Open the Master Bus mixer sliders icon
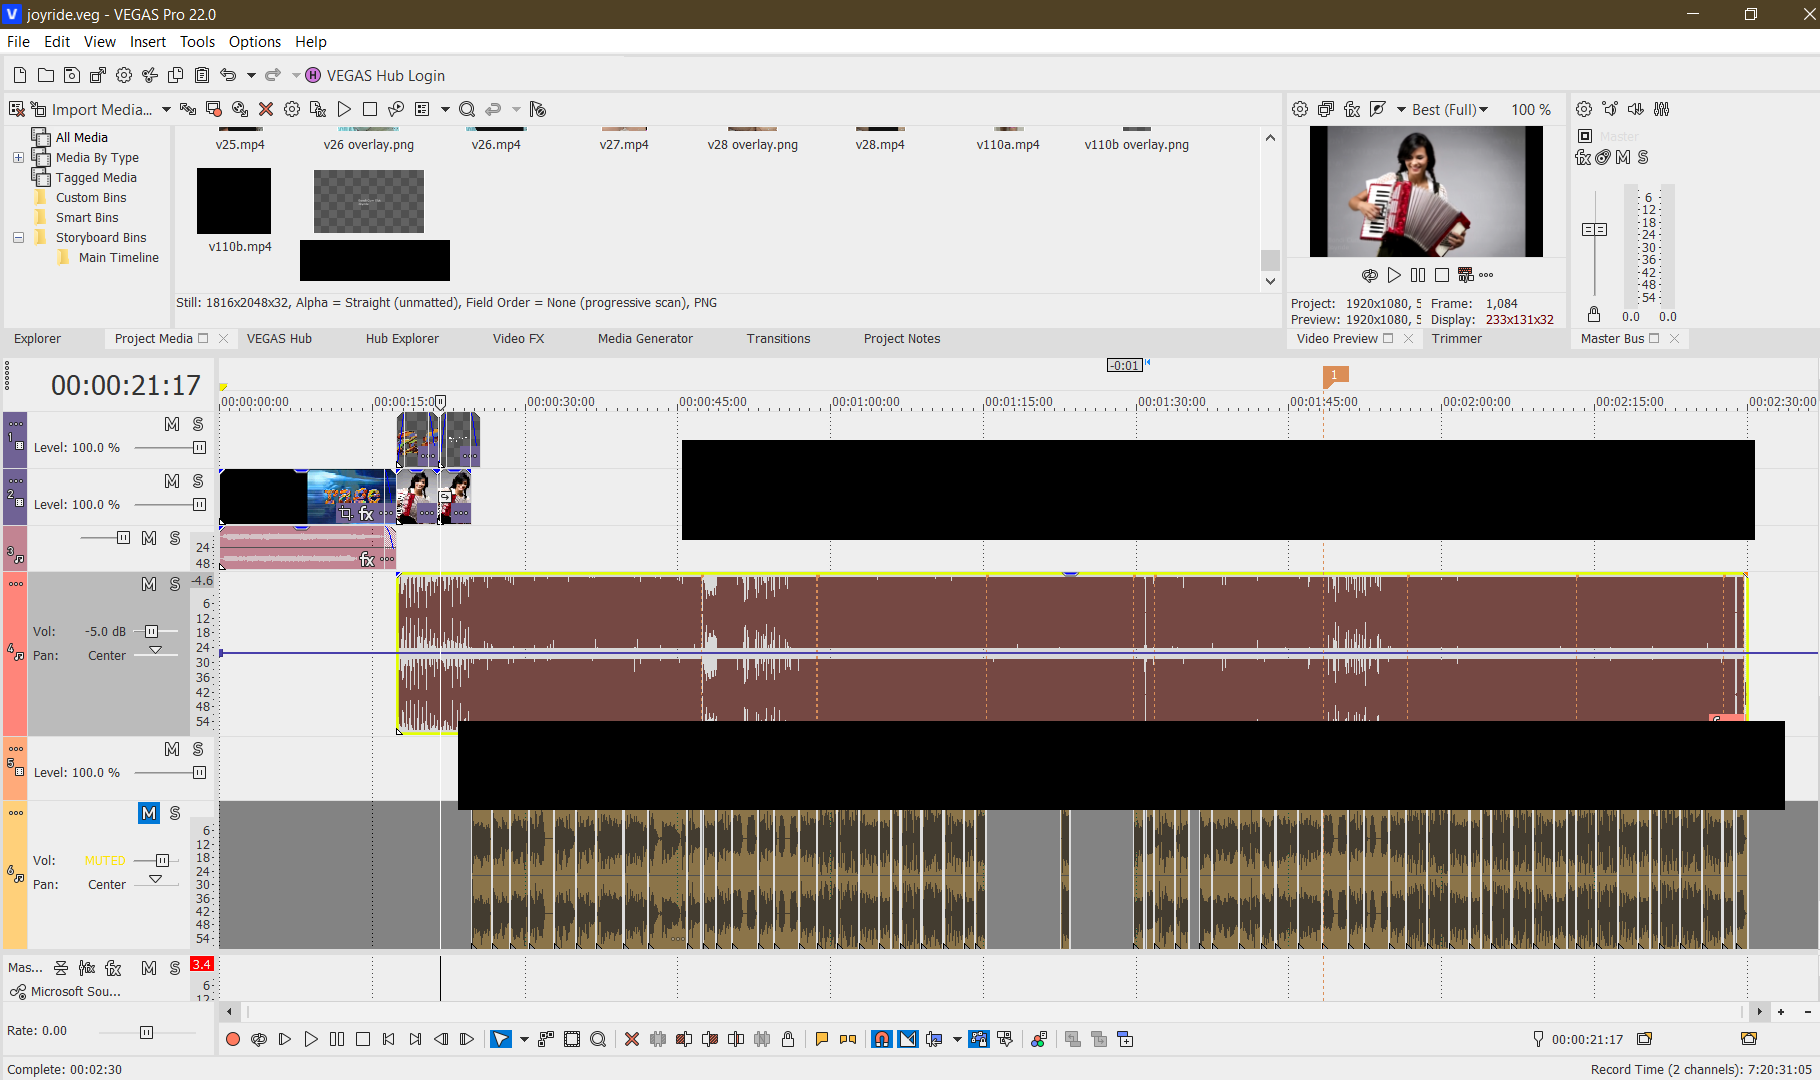The width and height of the screenshot is (1820, 1080). click(1662, 109)
